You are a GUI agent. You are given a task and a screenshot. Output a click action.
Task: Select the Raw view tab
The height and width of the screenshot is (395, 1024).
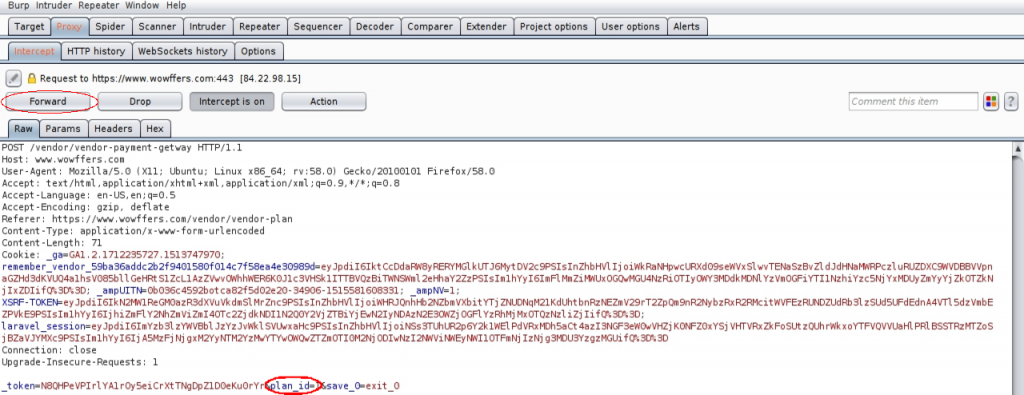(x=24, y=129)
